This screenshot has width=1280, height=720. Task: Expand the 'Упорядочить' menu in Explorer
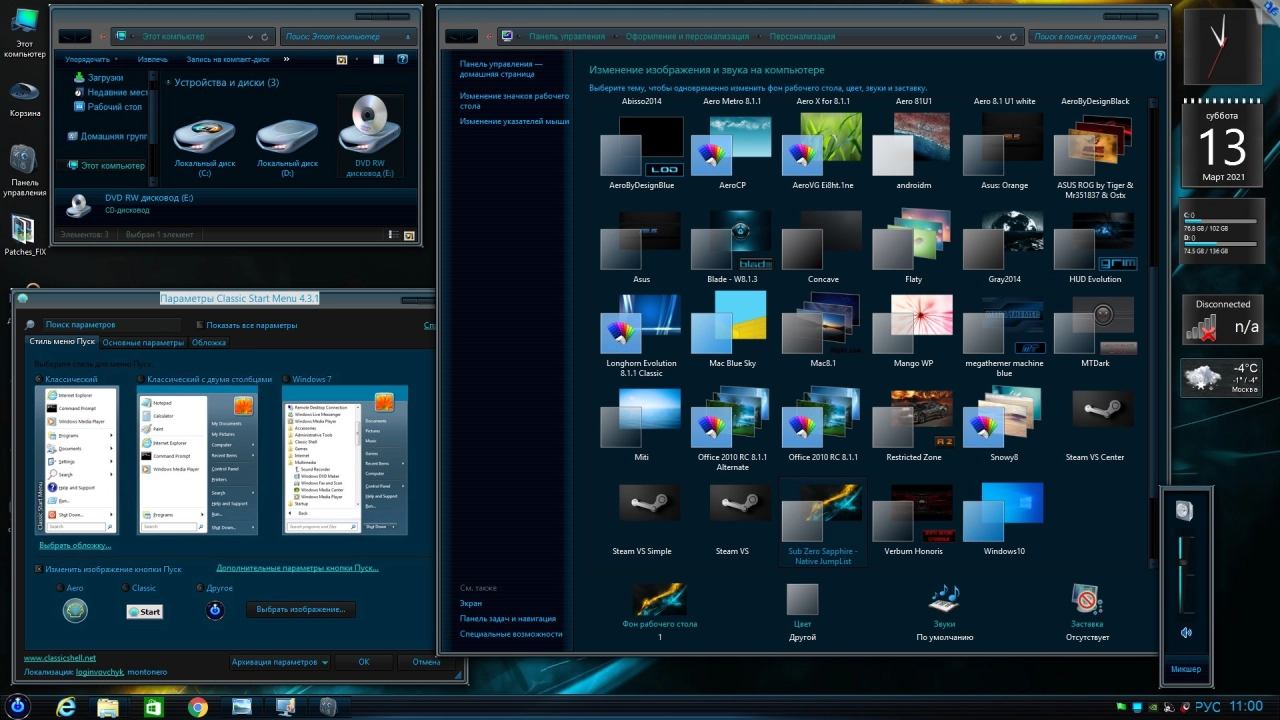92,59
